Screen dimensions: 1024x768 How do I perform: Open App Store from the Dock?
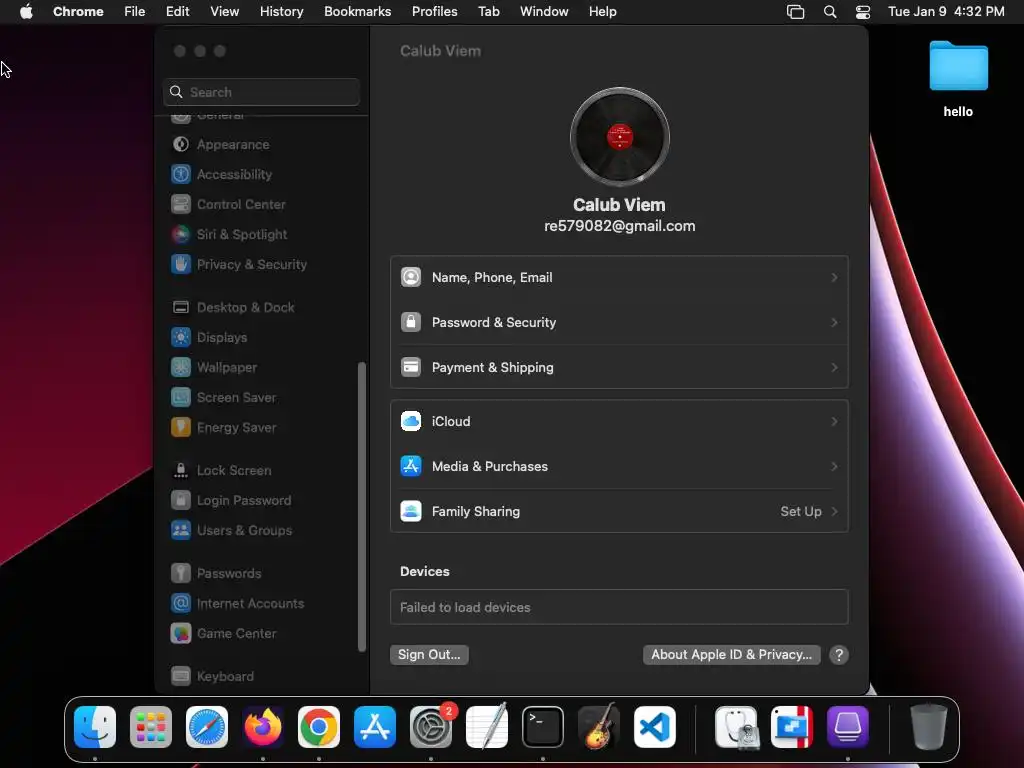tap(375, 727)
